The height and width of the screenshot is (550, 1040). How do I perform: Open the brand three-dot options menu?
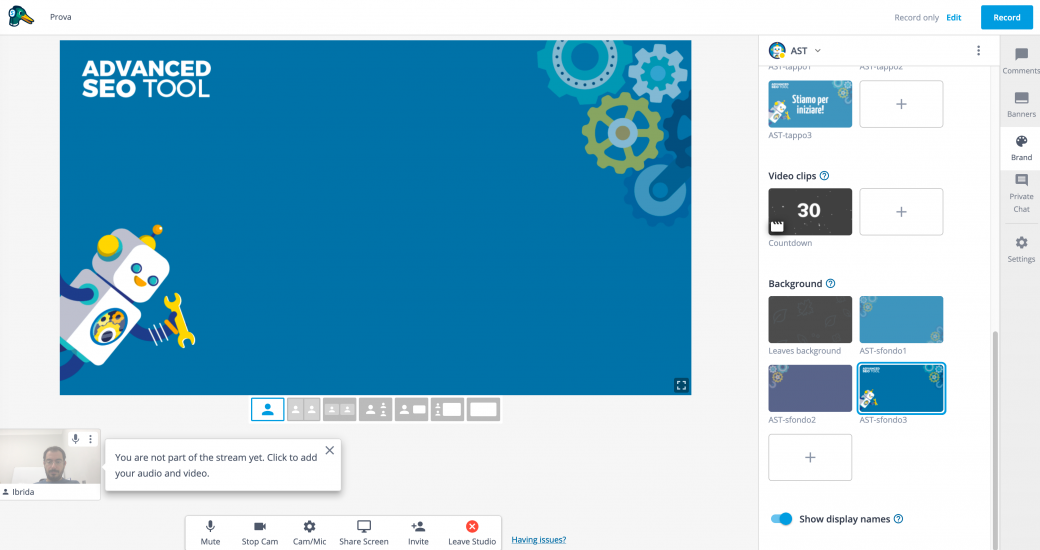click(978, 50)
